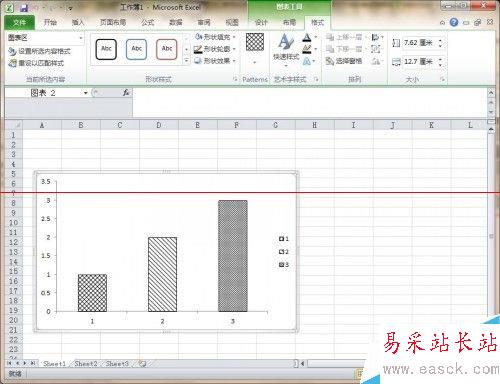Apply the red outline Abc shape style
Screen dimensions: 500x384
click(166, 49)
